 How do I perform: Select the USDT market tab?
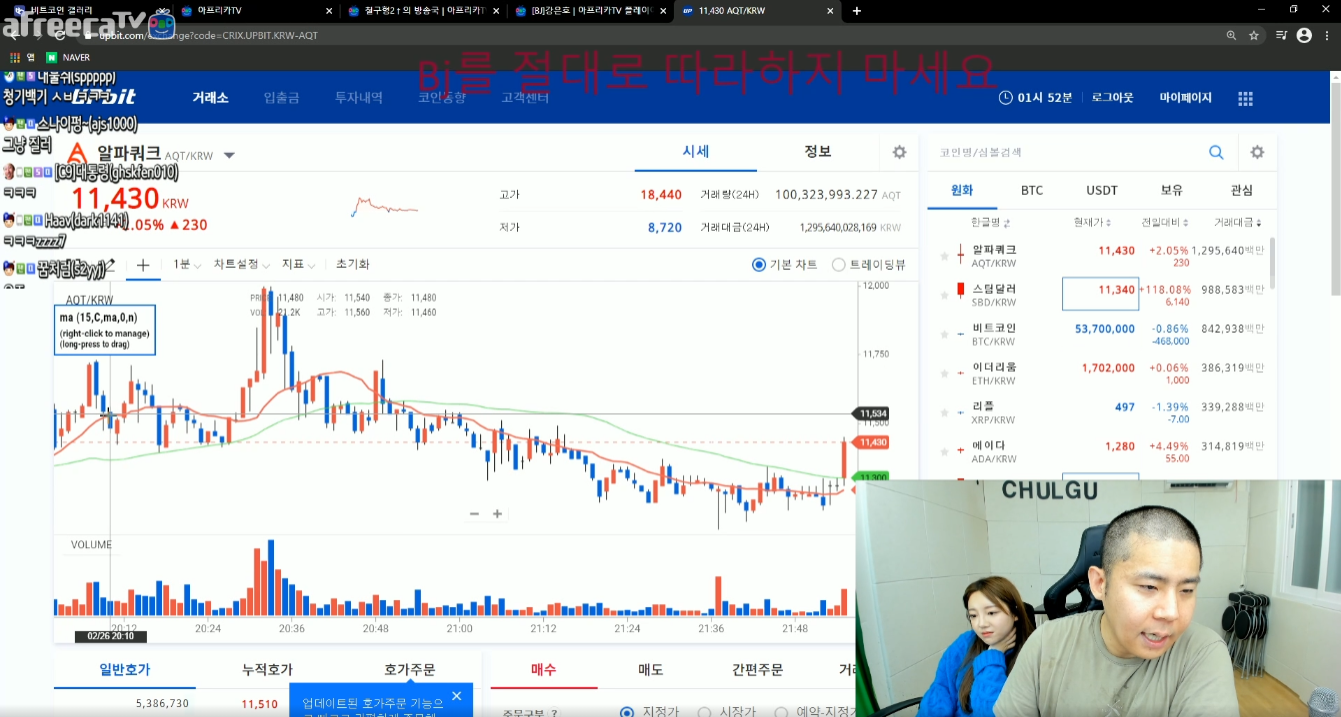pyautogui.click(x=1102, y=190)
